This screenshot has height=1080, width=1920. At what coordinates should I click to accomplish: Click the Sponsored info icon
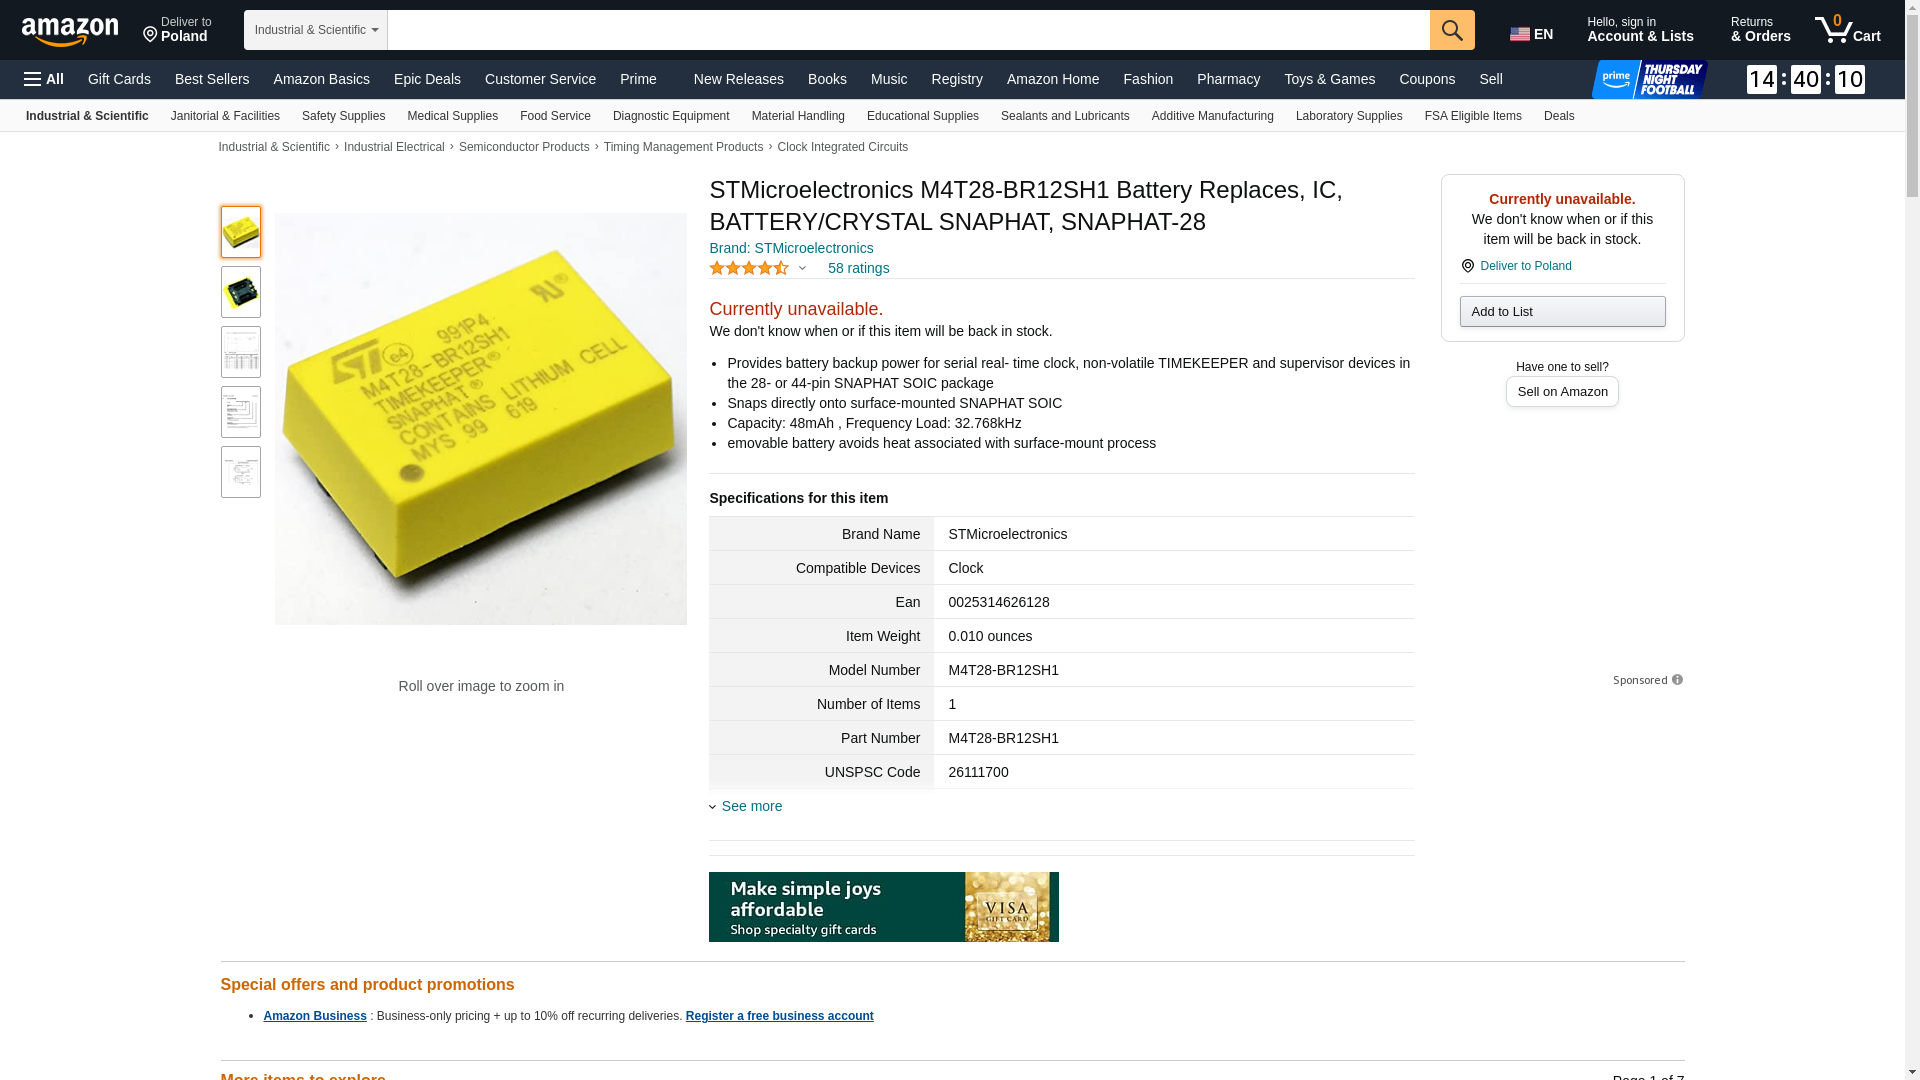pyautogui.click(x=1677, y=680)
